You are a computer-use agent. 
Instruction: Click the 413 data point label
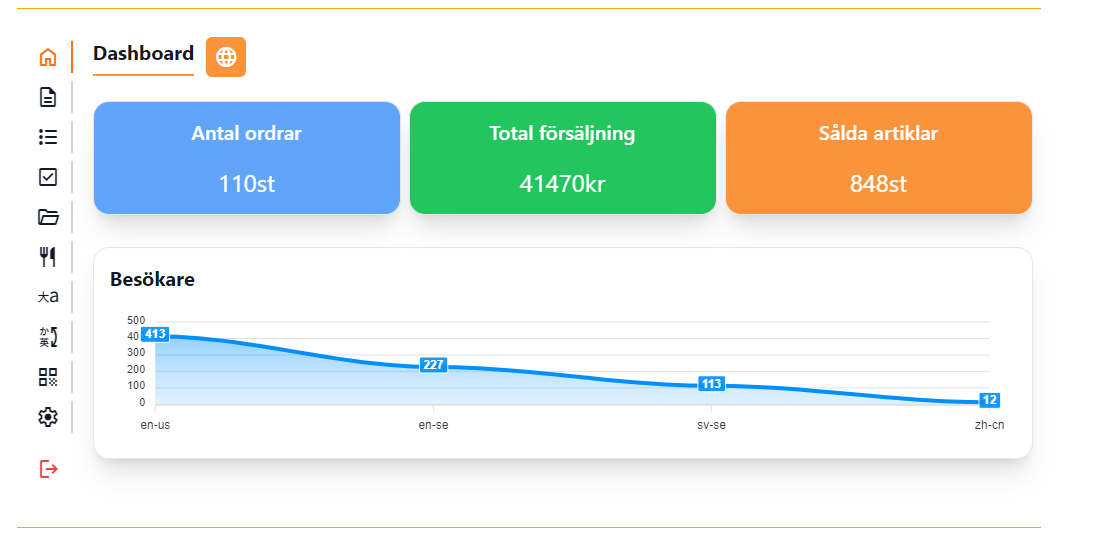(155, 334)
